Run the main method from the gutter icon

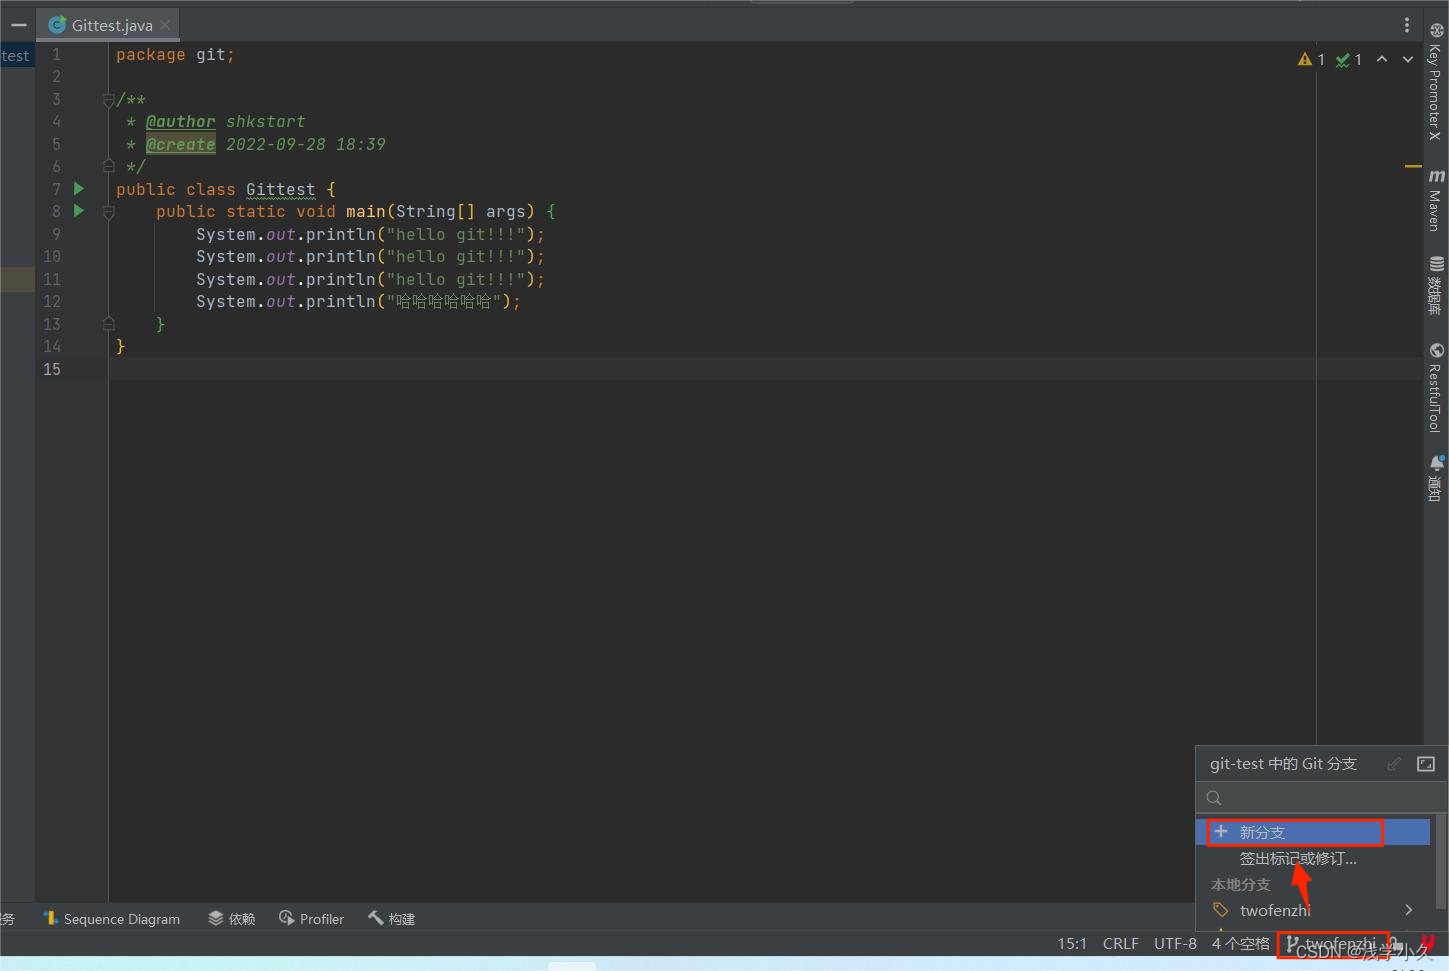[x=79, y=211]
